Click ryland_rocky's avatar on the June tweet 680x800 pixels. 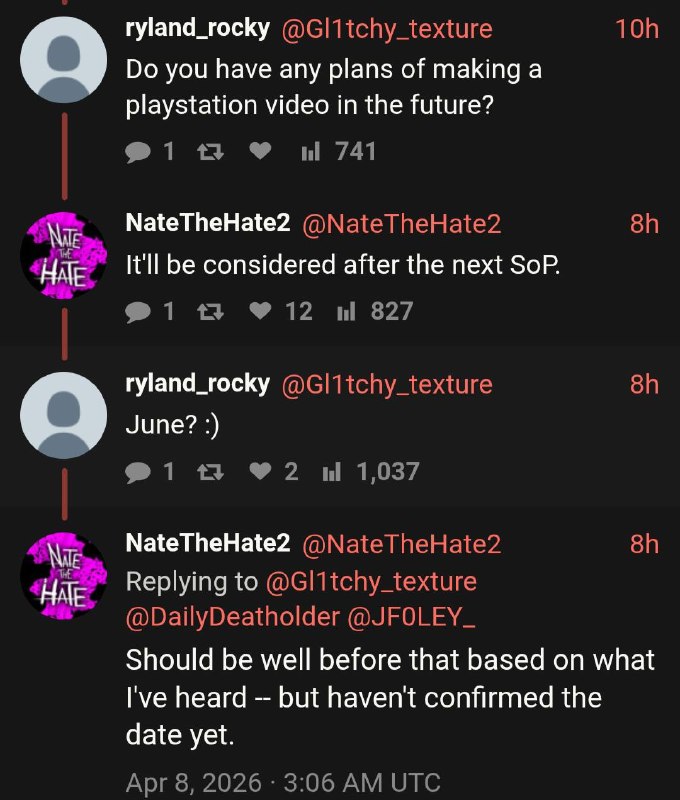(63, 415)
